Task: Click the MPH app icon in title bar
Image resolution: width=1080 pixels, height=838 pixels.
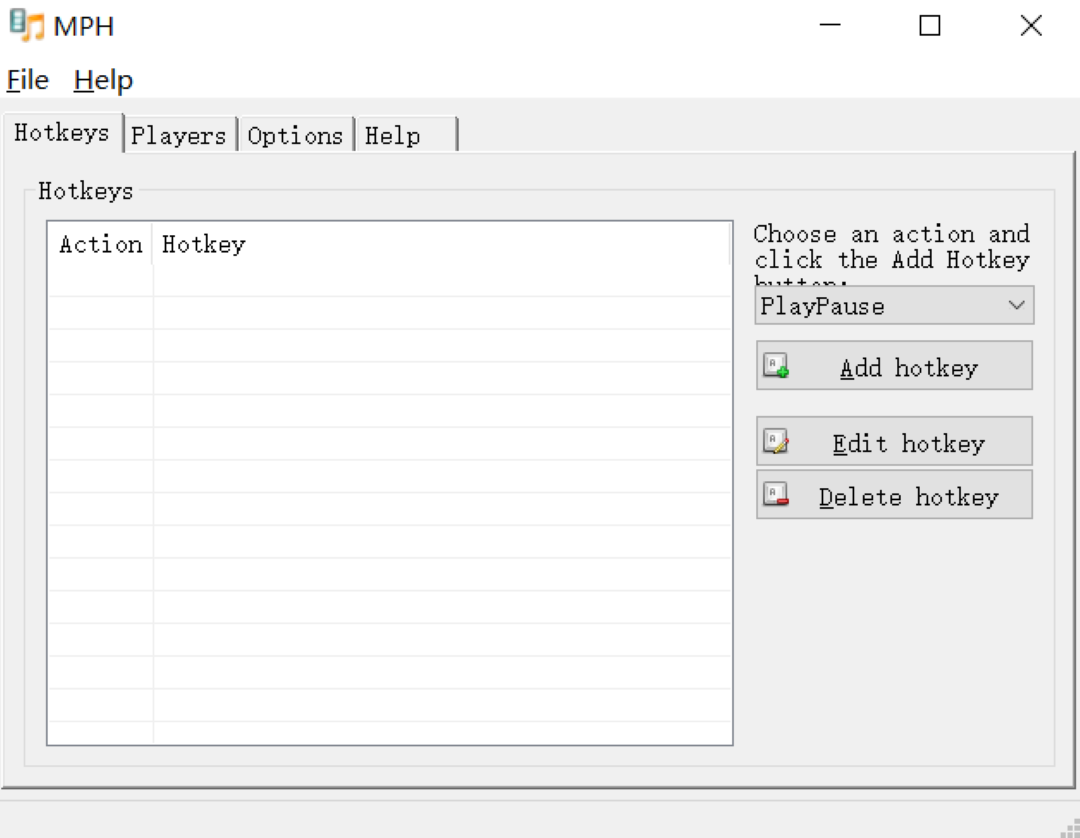Action: pos(26,25)
